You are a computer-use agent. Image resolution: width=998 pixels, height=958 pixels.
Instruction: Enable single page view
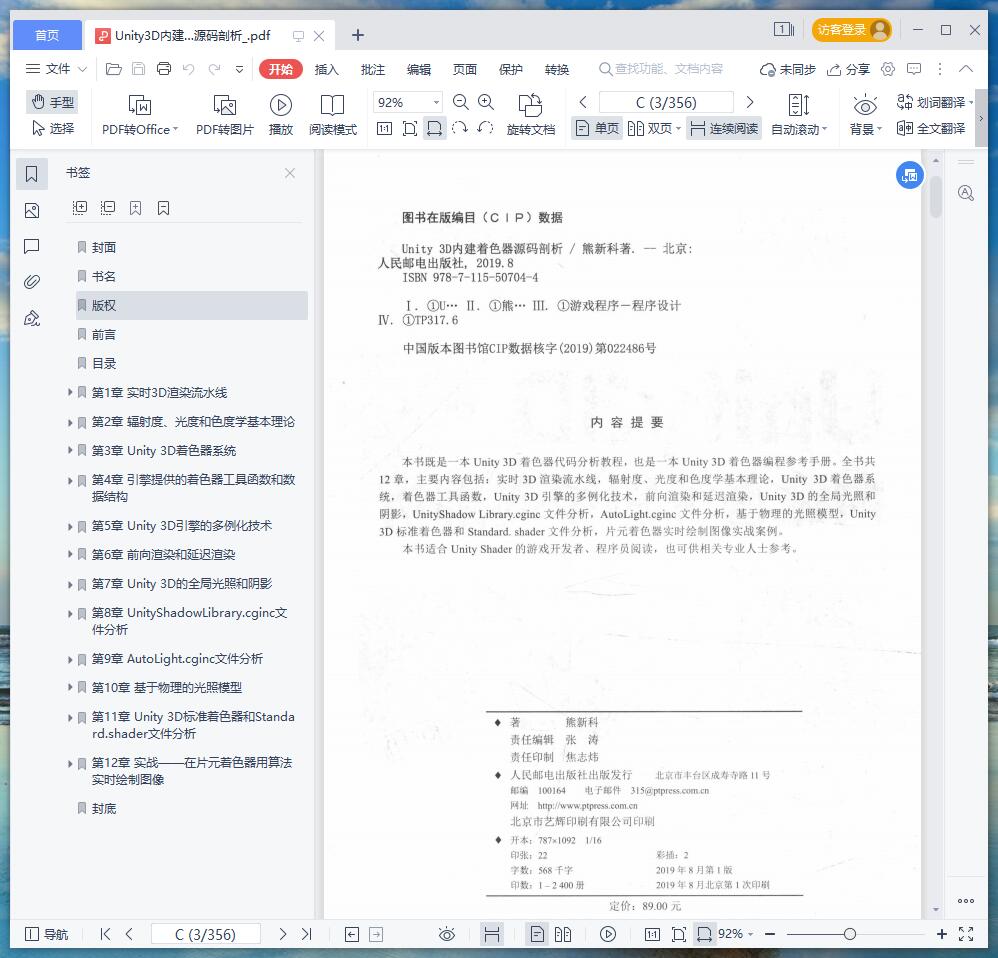point(597,129)
